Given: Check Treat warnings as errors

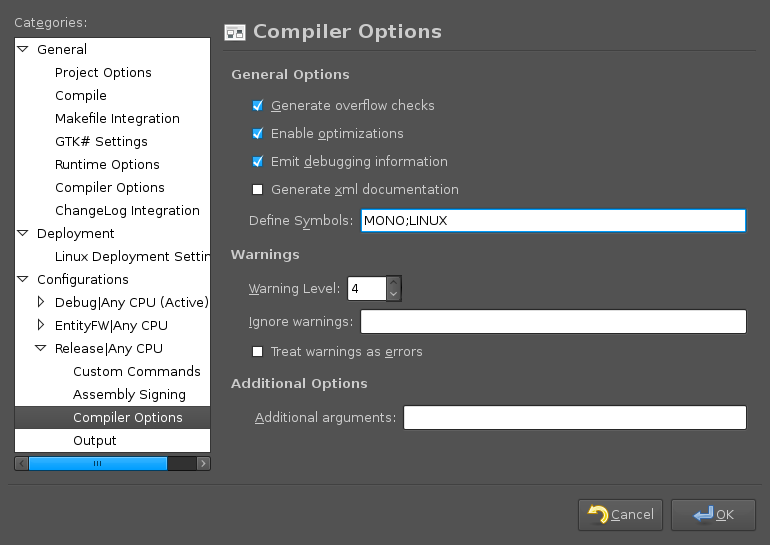Looking at the screenshot, I should [257, 352].
